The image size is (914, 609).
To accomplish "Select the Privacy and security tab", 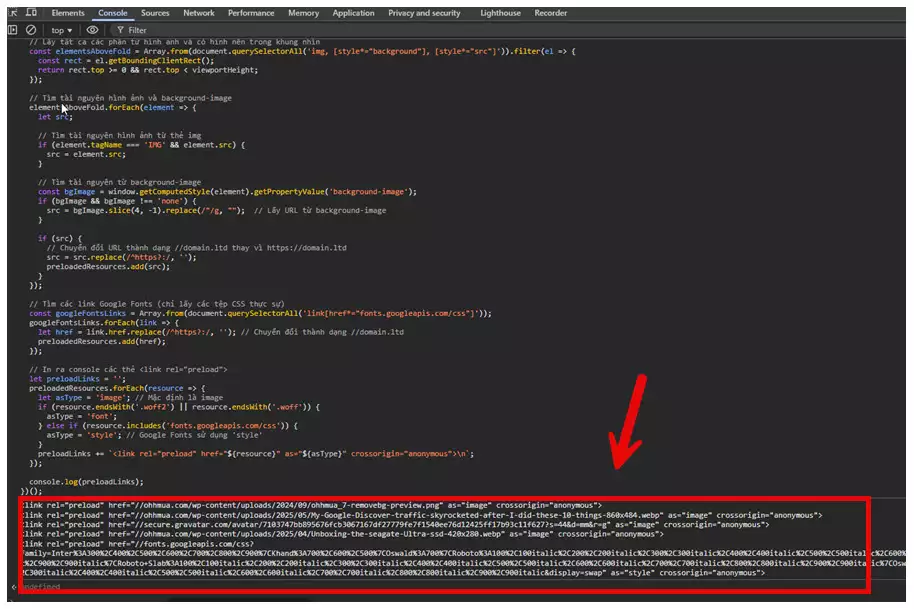I will click(x=424, y=13).
